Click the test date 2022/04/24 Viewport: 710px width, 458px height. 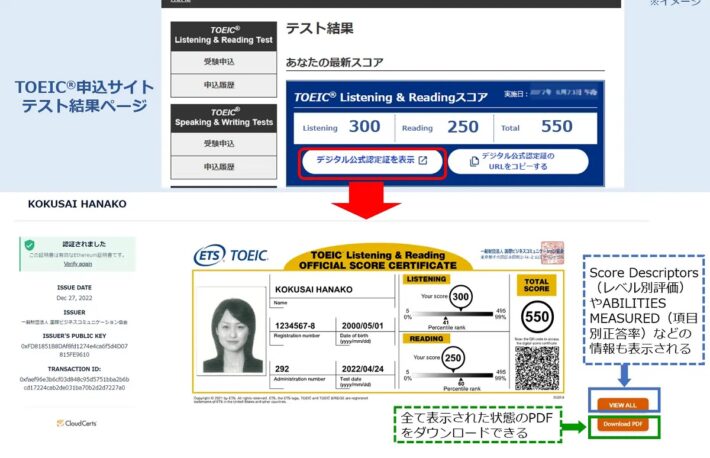362,369
